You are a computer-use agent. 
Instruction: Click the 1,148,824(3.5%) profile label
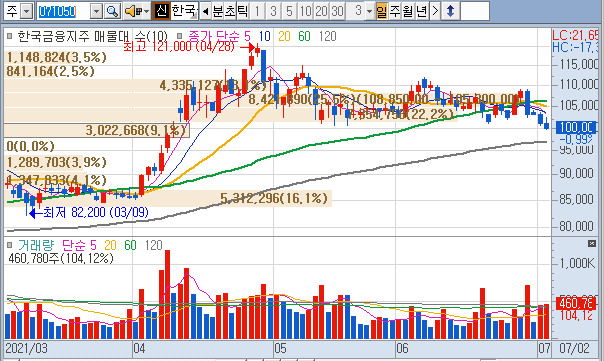pos(57,57)
